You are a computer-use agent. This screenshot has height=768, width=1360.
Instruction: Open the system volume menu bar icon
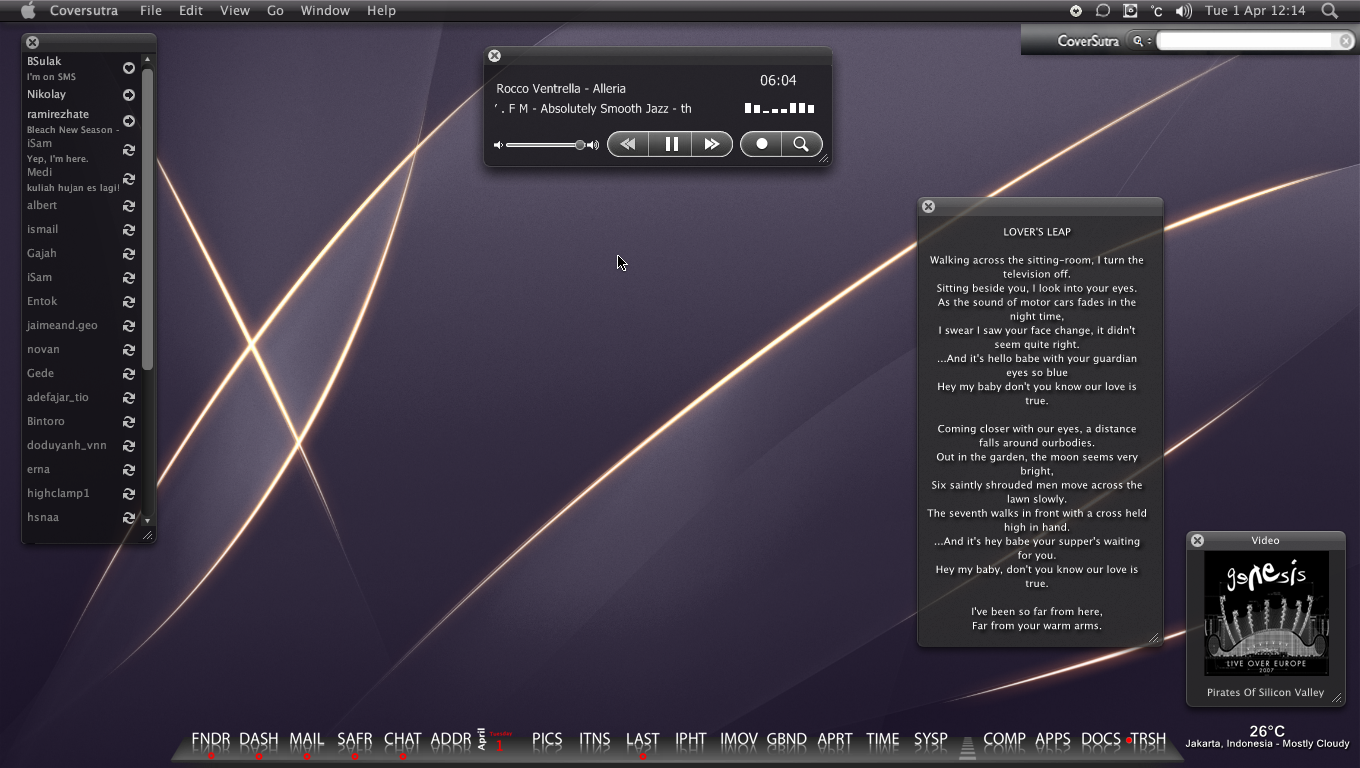click(1184, 11)
